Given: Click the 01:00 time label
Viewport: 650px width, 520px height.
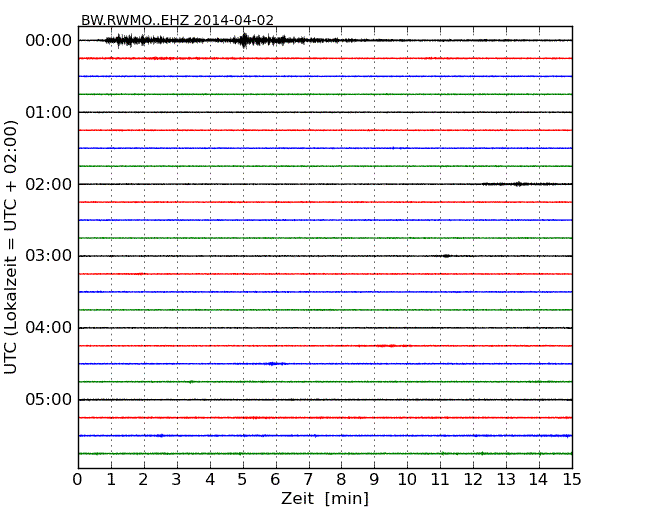Looking at the screenshot, I should (x=49, y=112).
